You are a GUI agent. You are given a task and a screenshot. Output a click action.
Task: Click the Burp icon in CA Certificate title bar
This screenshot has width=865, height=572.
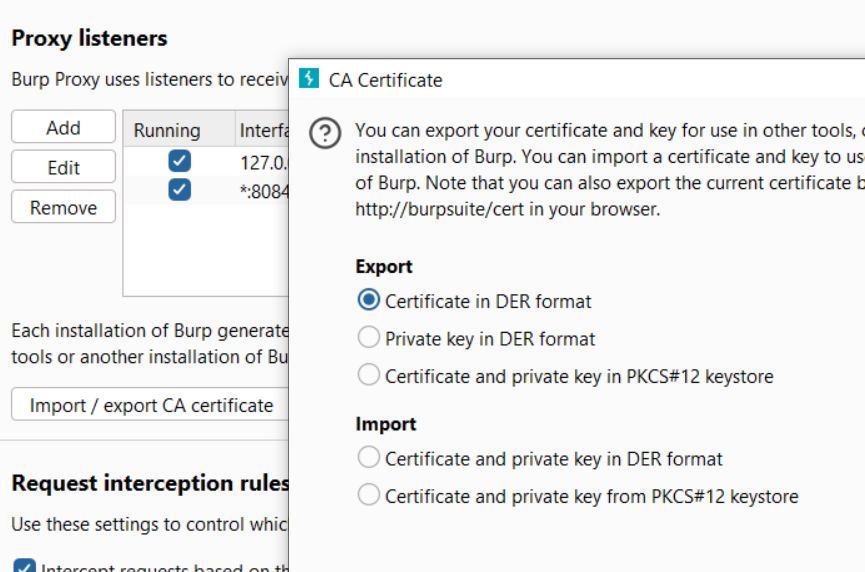point(310,79)
